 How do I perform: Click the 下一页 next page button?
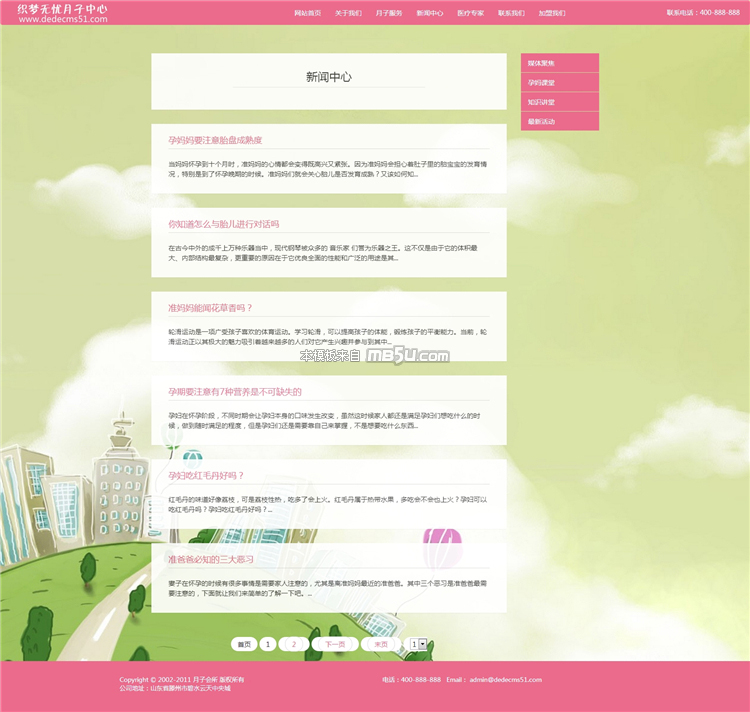(335, 645)
